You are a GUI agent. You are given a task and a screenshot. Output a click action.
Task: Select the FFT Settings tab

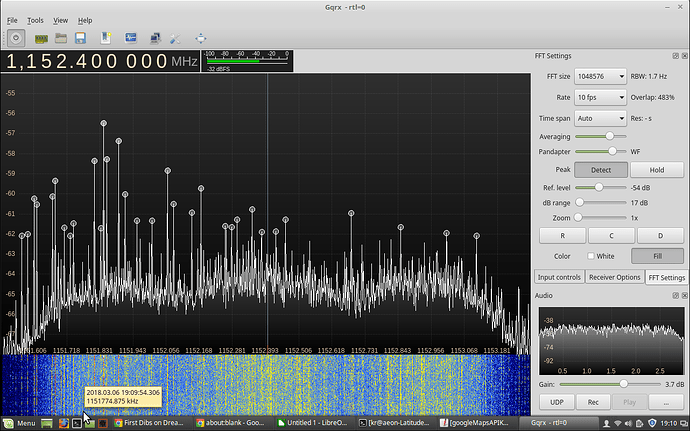[x=667, y=277]
